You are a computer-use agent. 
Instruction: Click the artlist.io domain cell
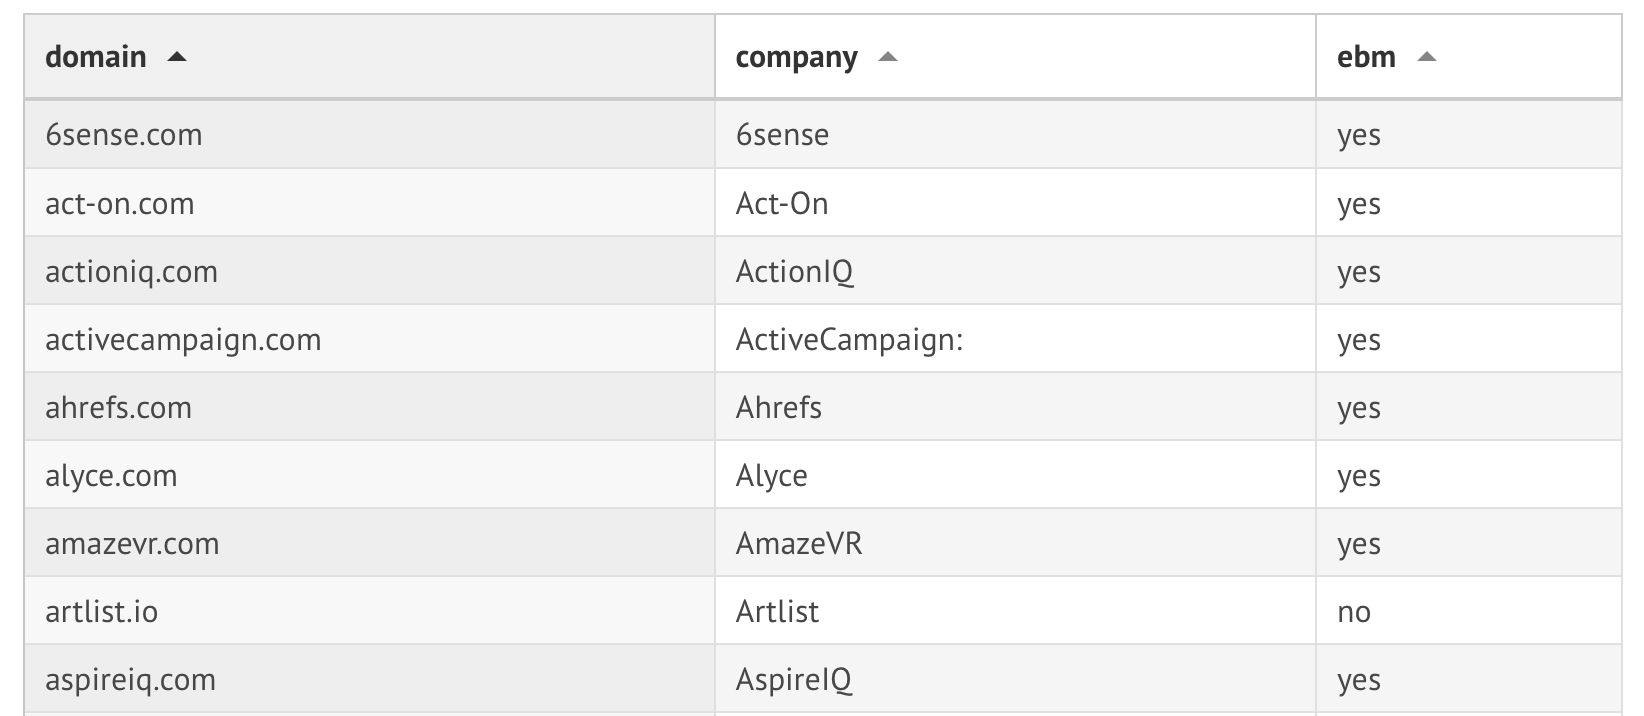[101, 612]
